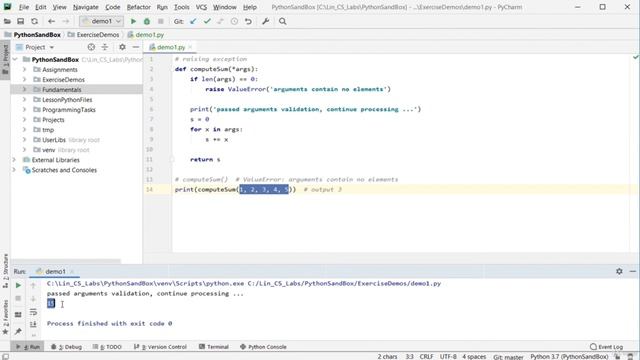Open a file with the toolbar Open icon

coord(7,21)
